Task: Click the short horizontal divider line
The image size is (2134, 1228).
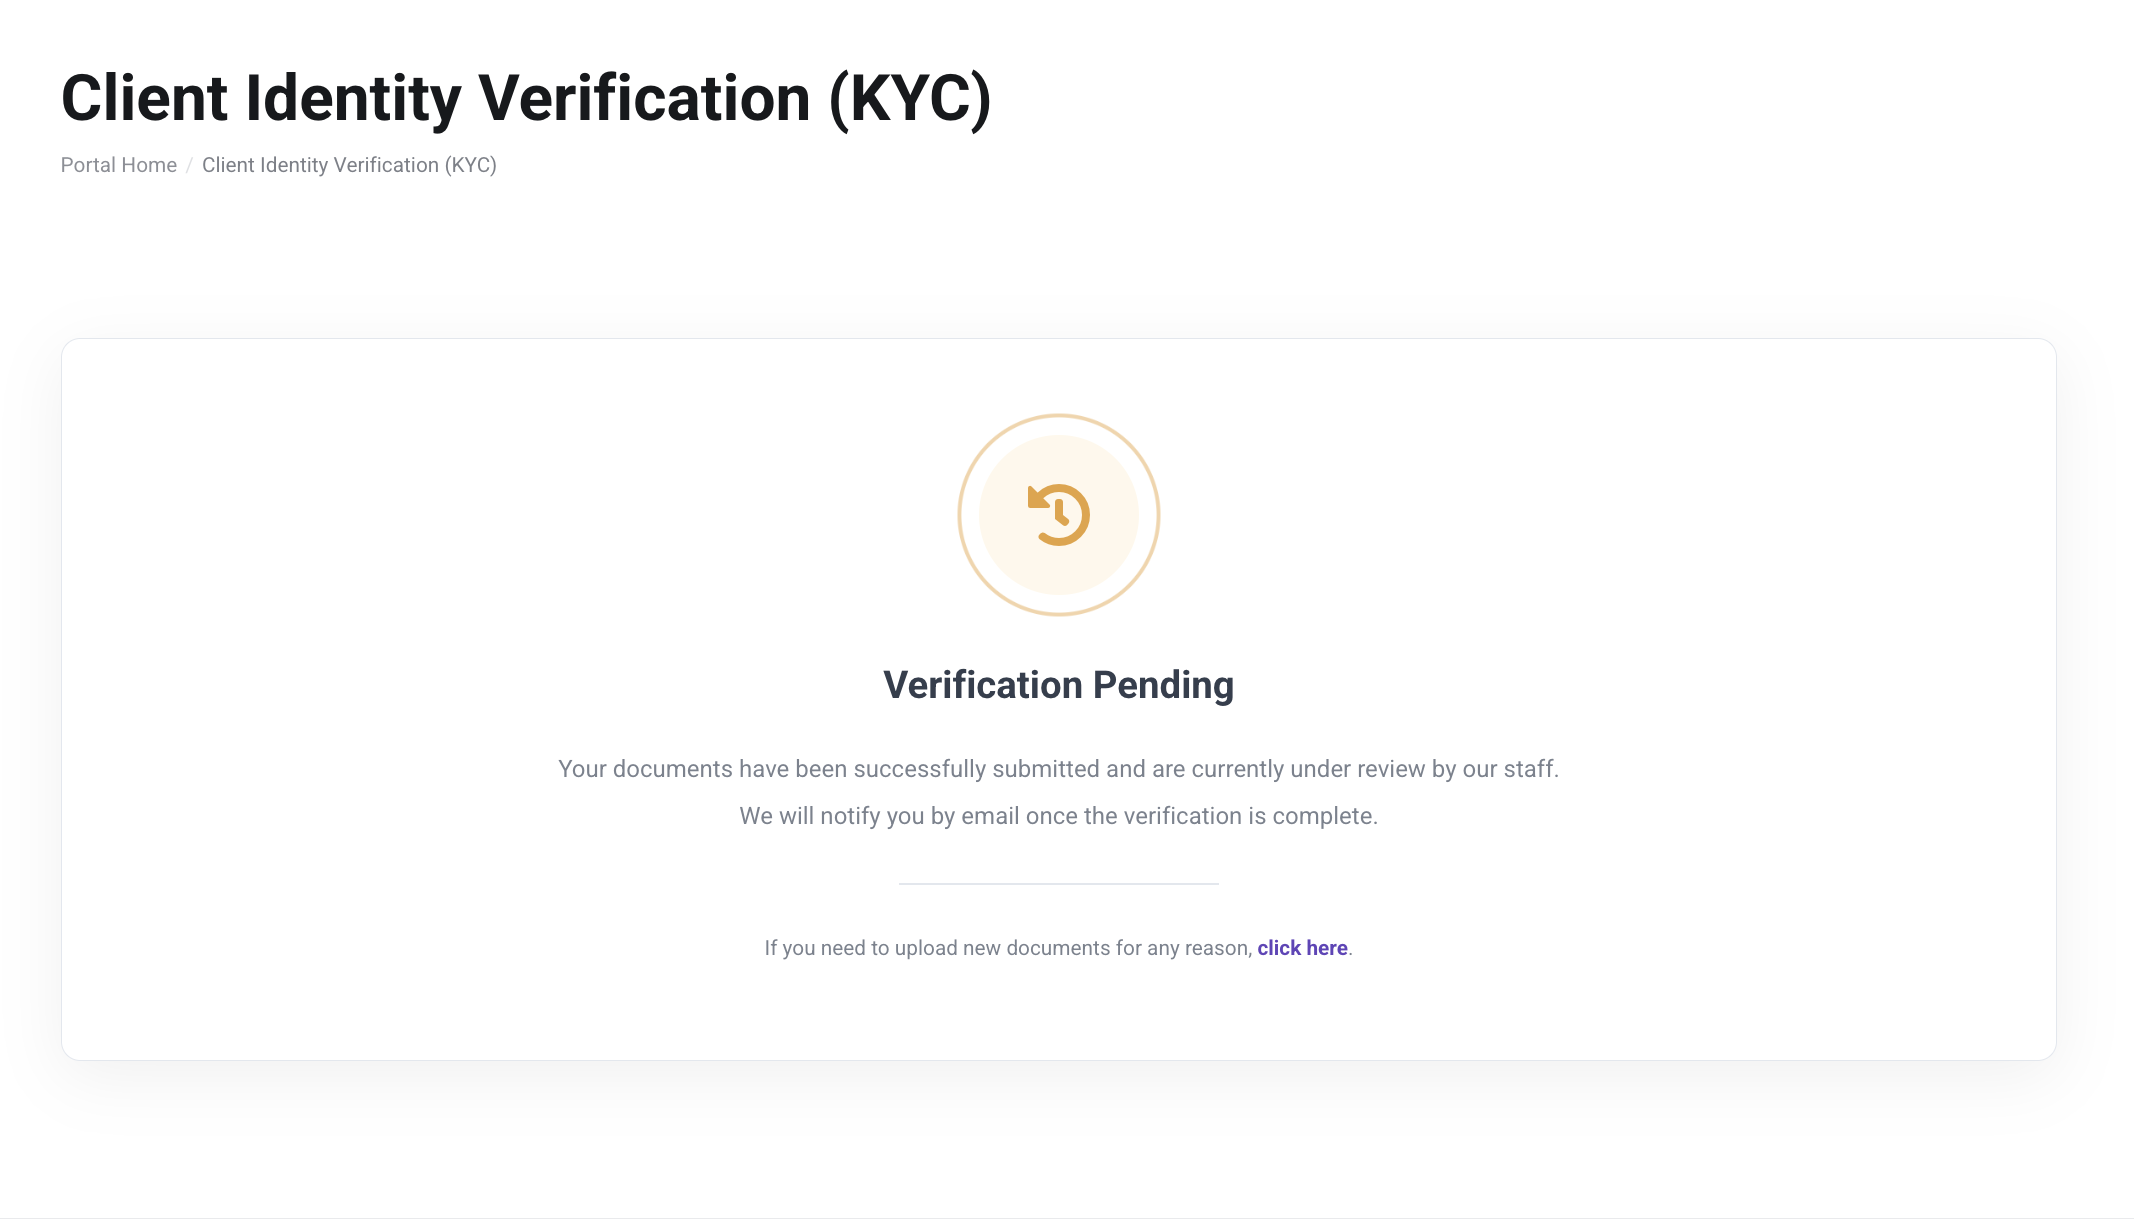Action: click(1058, 884)
